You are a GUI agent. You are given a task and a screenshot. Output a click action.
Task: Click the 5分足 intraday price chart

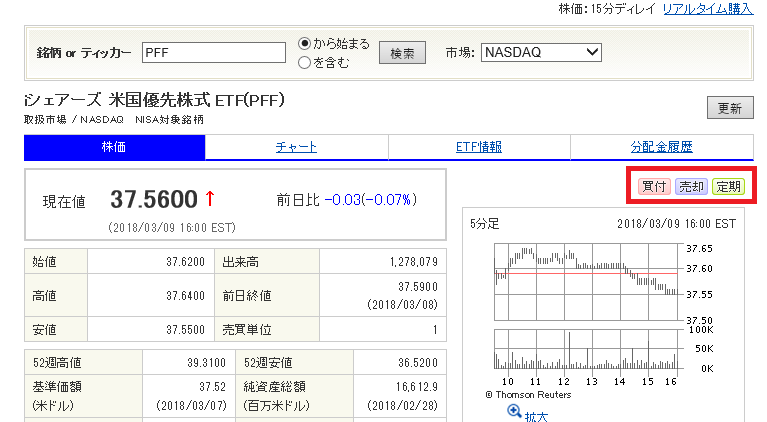(586, 282)
